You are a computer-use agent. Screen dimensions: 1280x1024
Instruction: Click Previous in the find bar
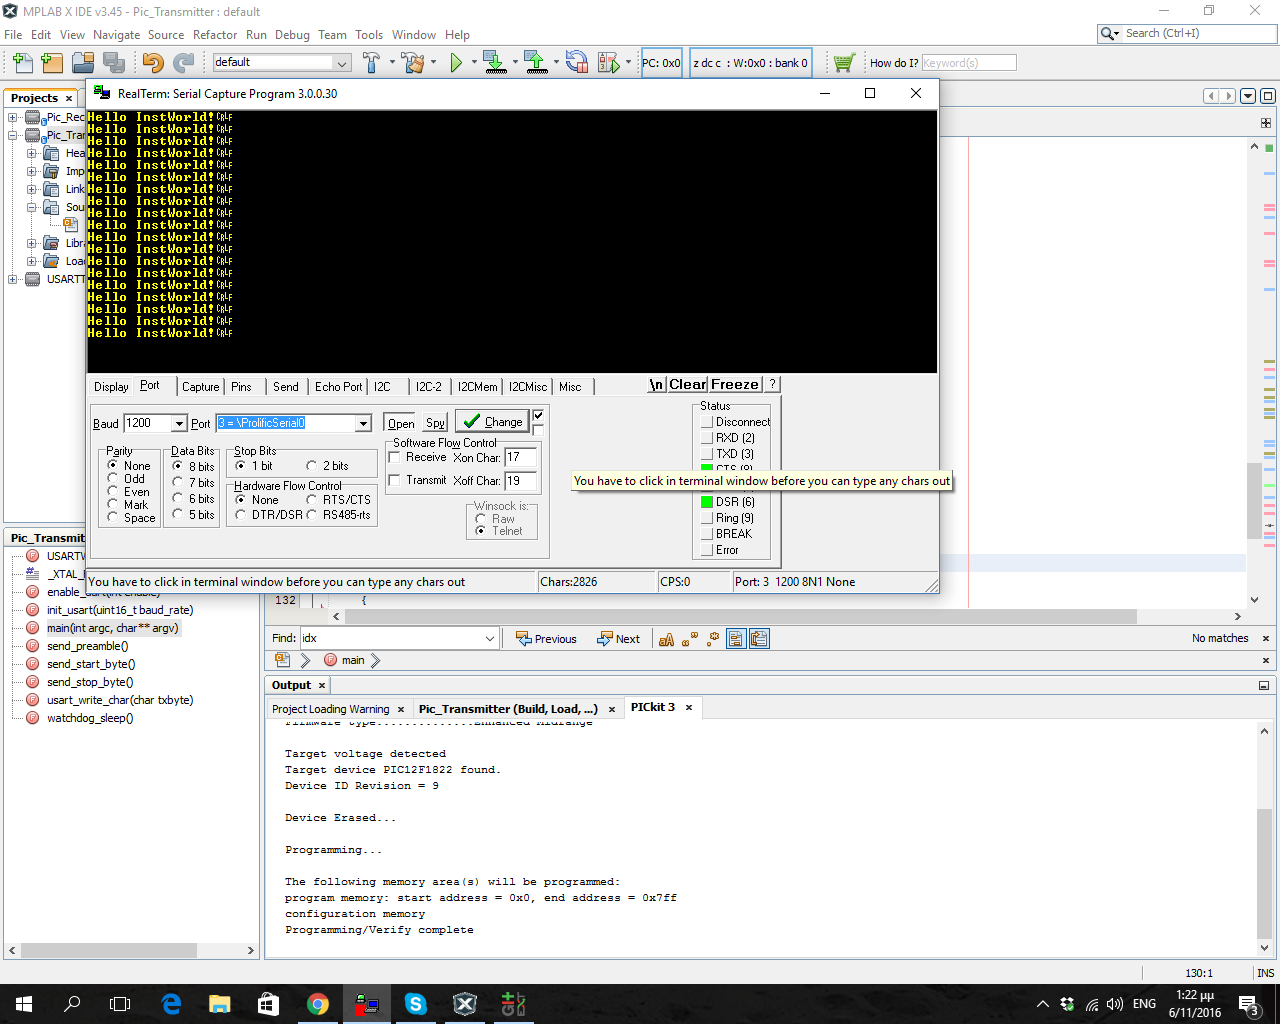(546, 639)
